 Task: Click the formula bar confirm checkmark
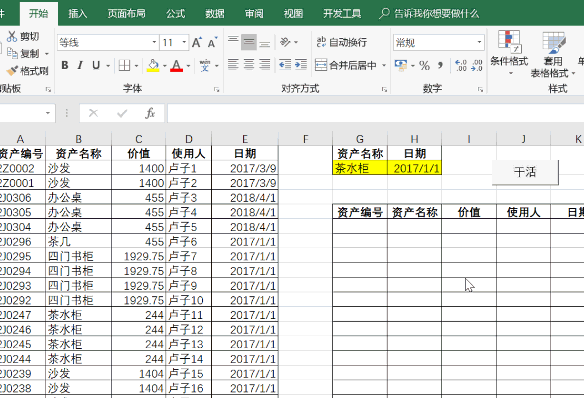(x=122, y=113)
